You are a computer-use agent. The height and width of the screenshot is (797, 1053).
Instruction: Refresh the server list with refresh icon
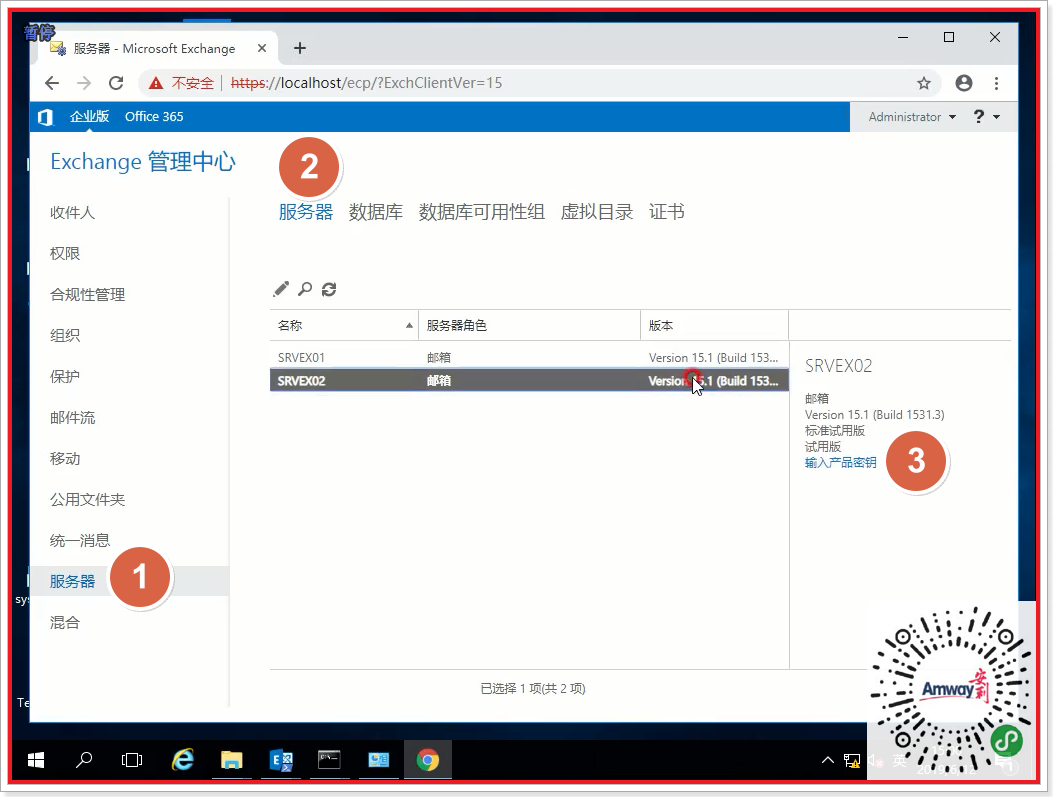point(329,289)
